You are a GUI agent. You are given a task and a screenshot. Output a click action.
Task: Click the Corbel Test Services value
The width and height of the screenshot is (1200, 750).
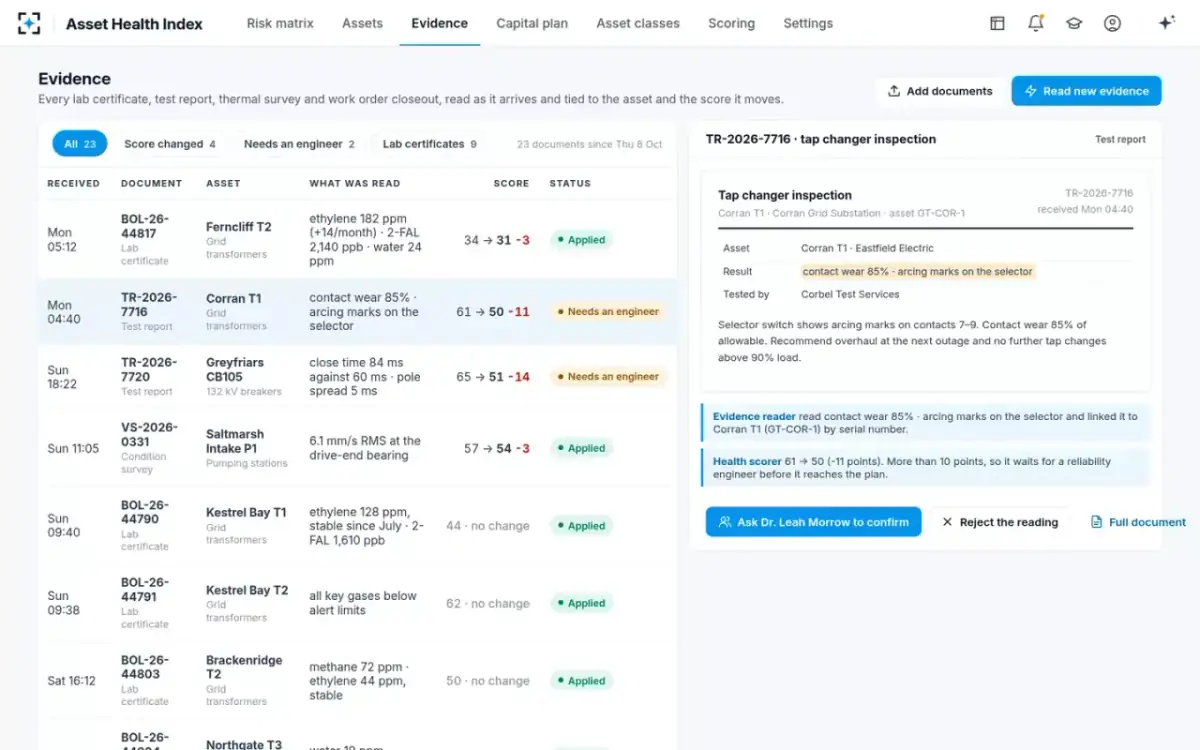[x=850, y=294]
